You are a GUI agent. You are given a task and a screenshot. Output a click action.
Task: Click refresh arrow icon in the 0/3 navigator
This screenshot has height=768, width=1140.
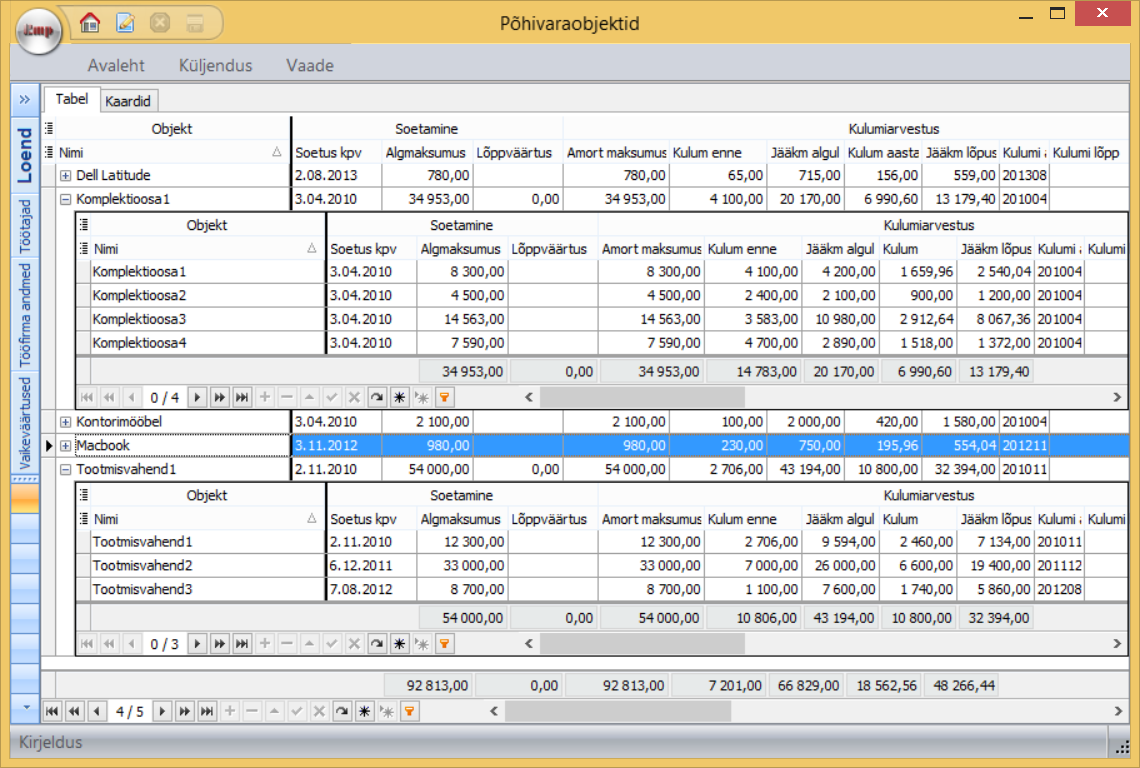[x=376, y=644]
